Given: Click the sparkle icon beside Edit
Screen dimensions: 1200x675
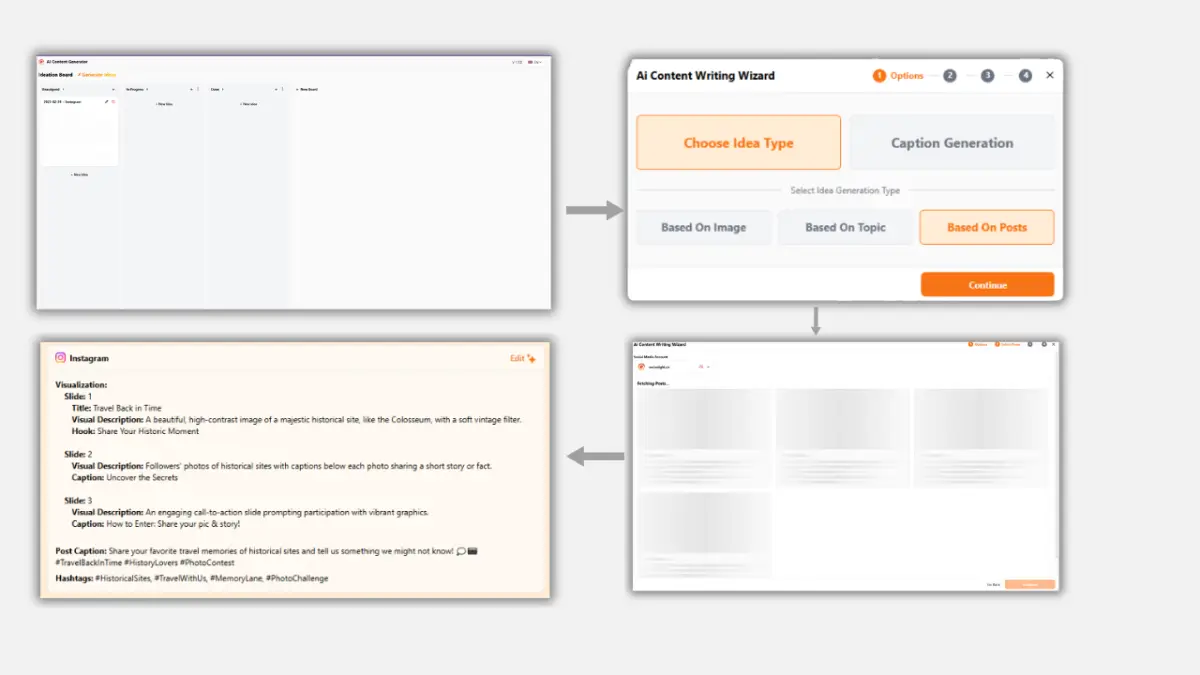Looking at the screenshot, I should (x=532, y=358).
